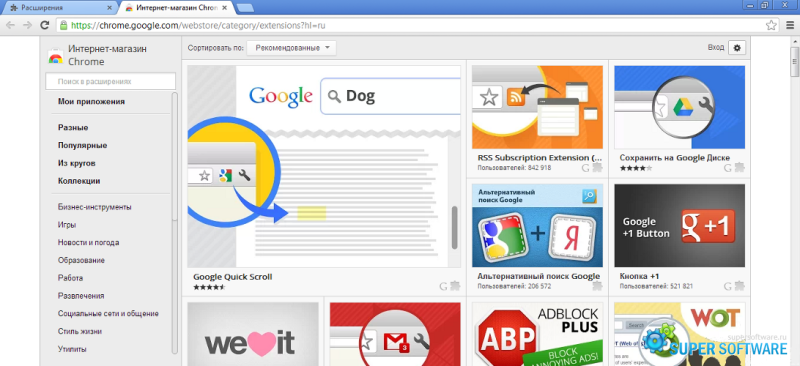
Task: Click the browser back arrow
Action: (x=11, y=25)
